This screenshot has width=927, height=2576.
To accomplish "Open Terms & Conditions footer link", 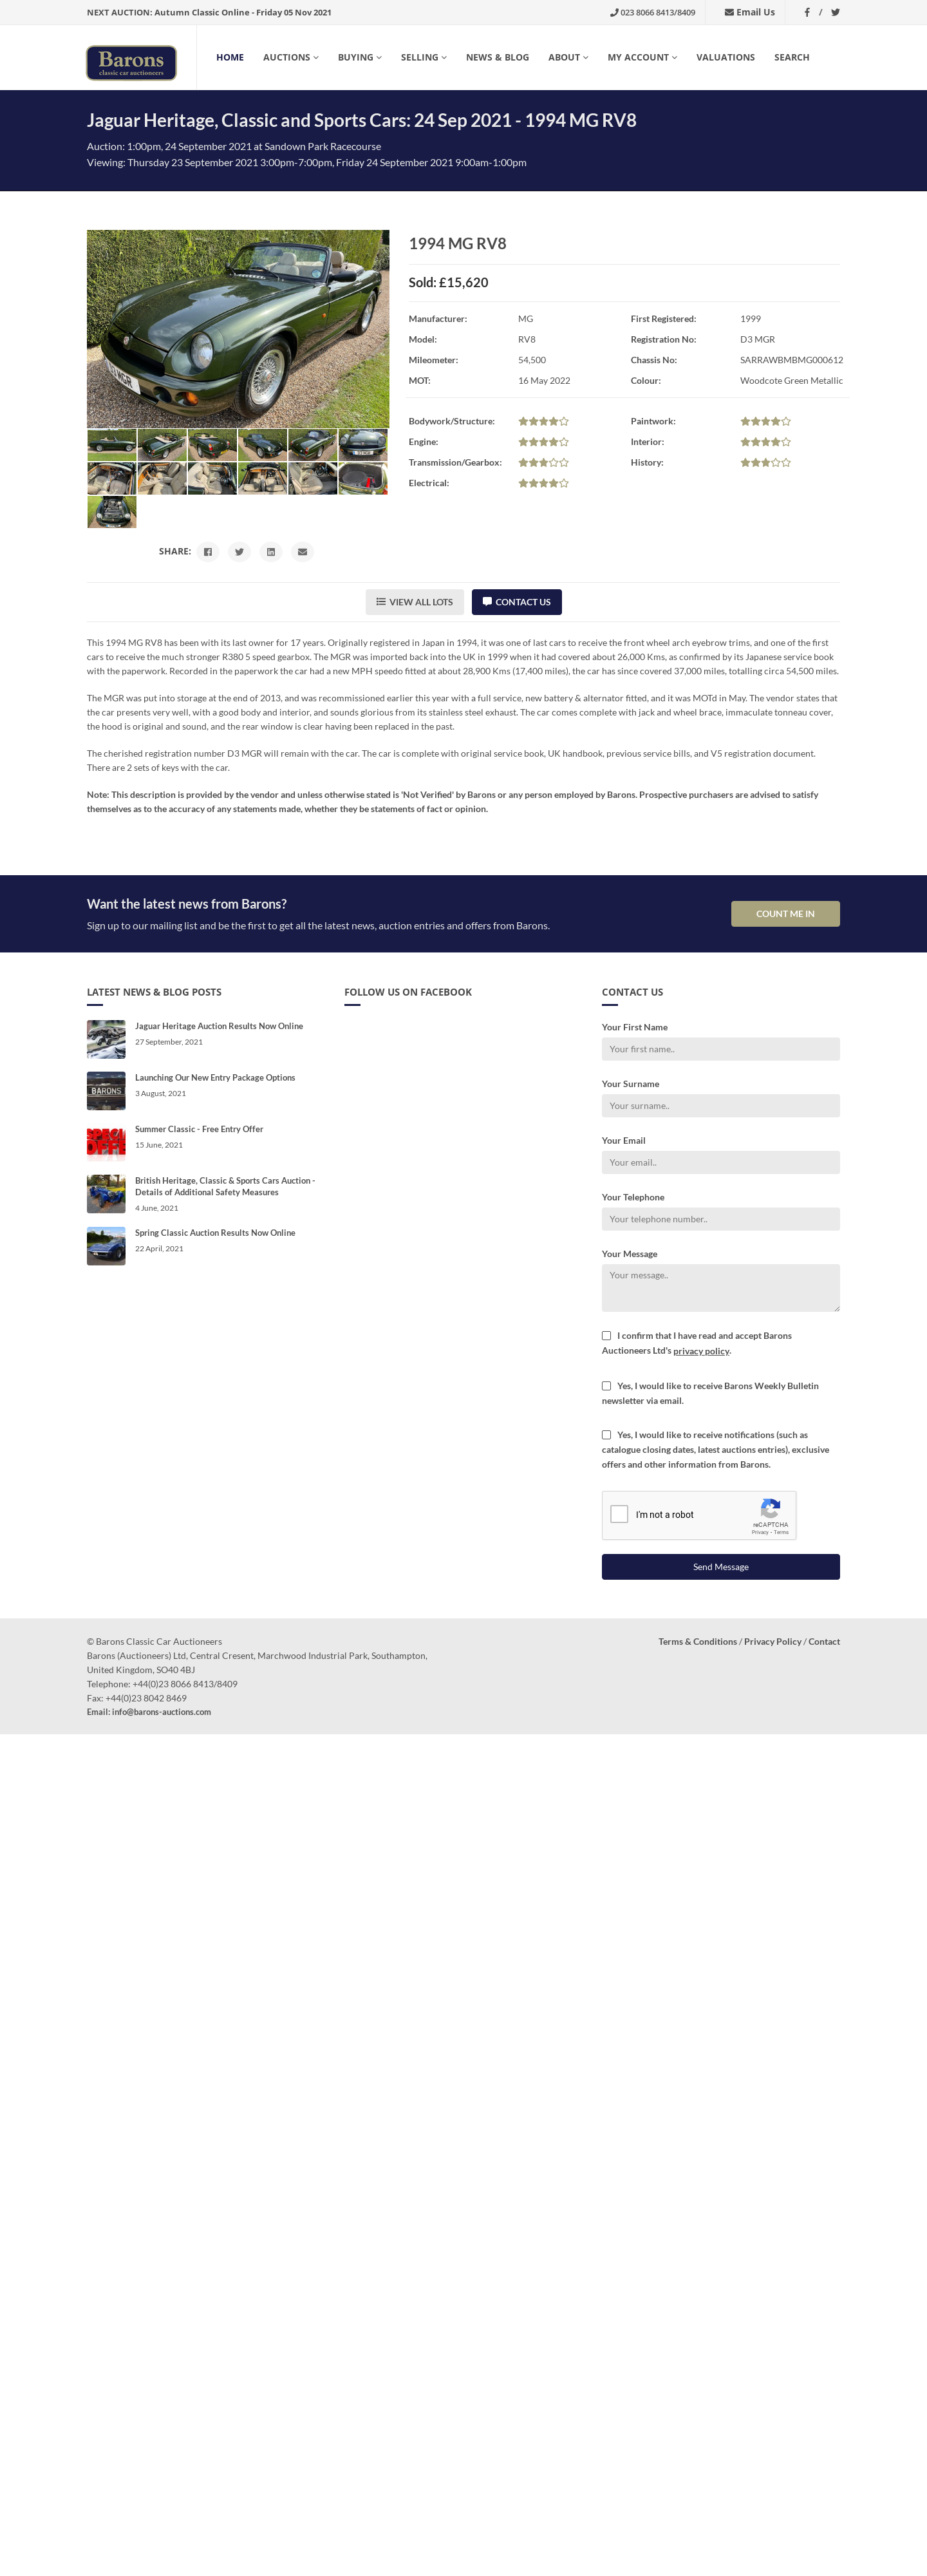I will coord(697,1642).
